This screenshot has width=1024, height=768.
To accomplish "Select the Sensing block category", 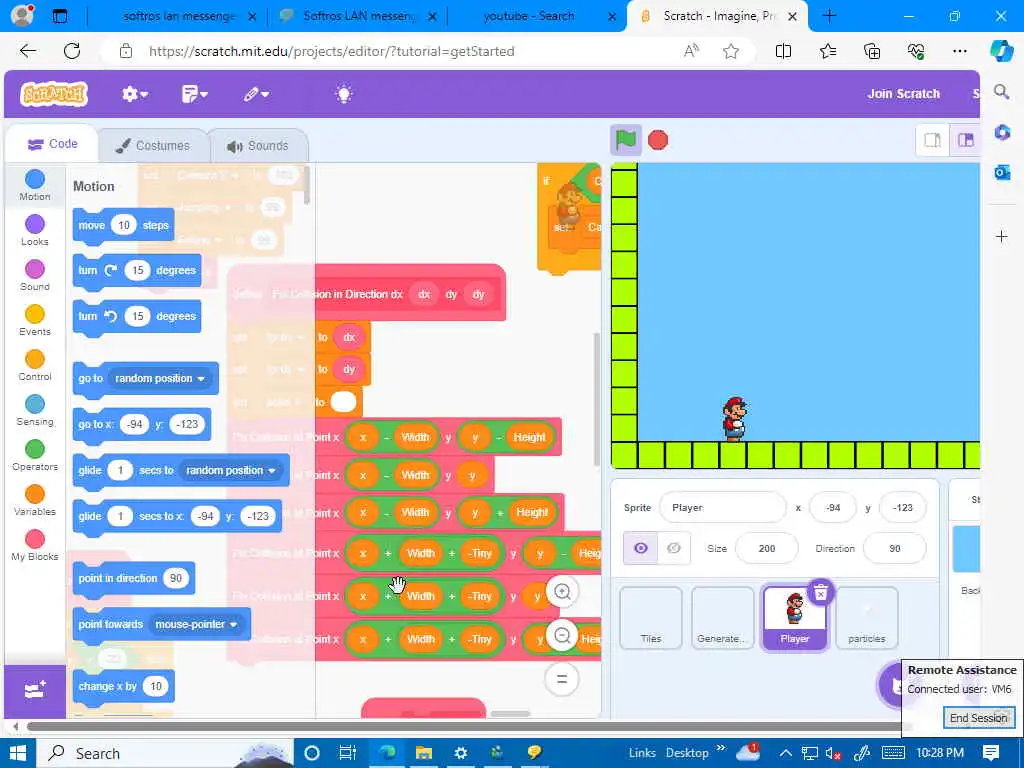I will pyautogui.click(x=35, y=411).
